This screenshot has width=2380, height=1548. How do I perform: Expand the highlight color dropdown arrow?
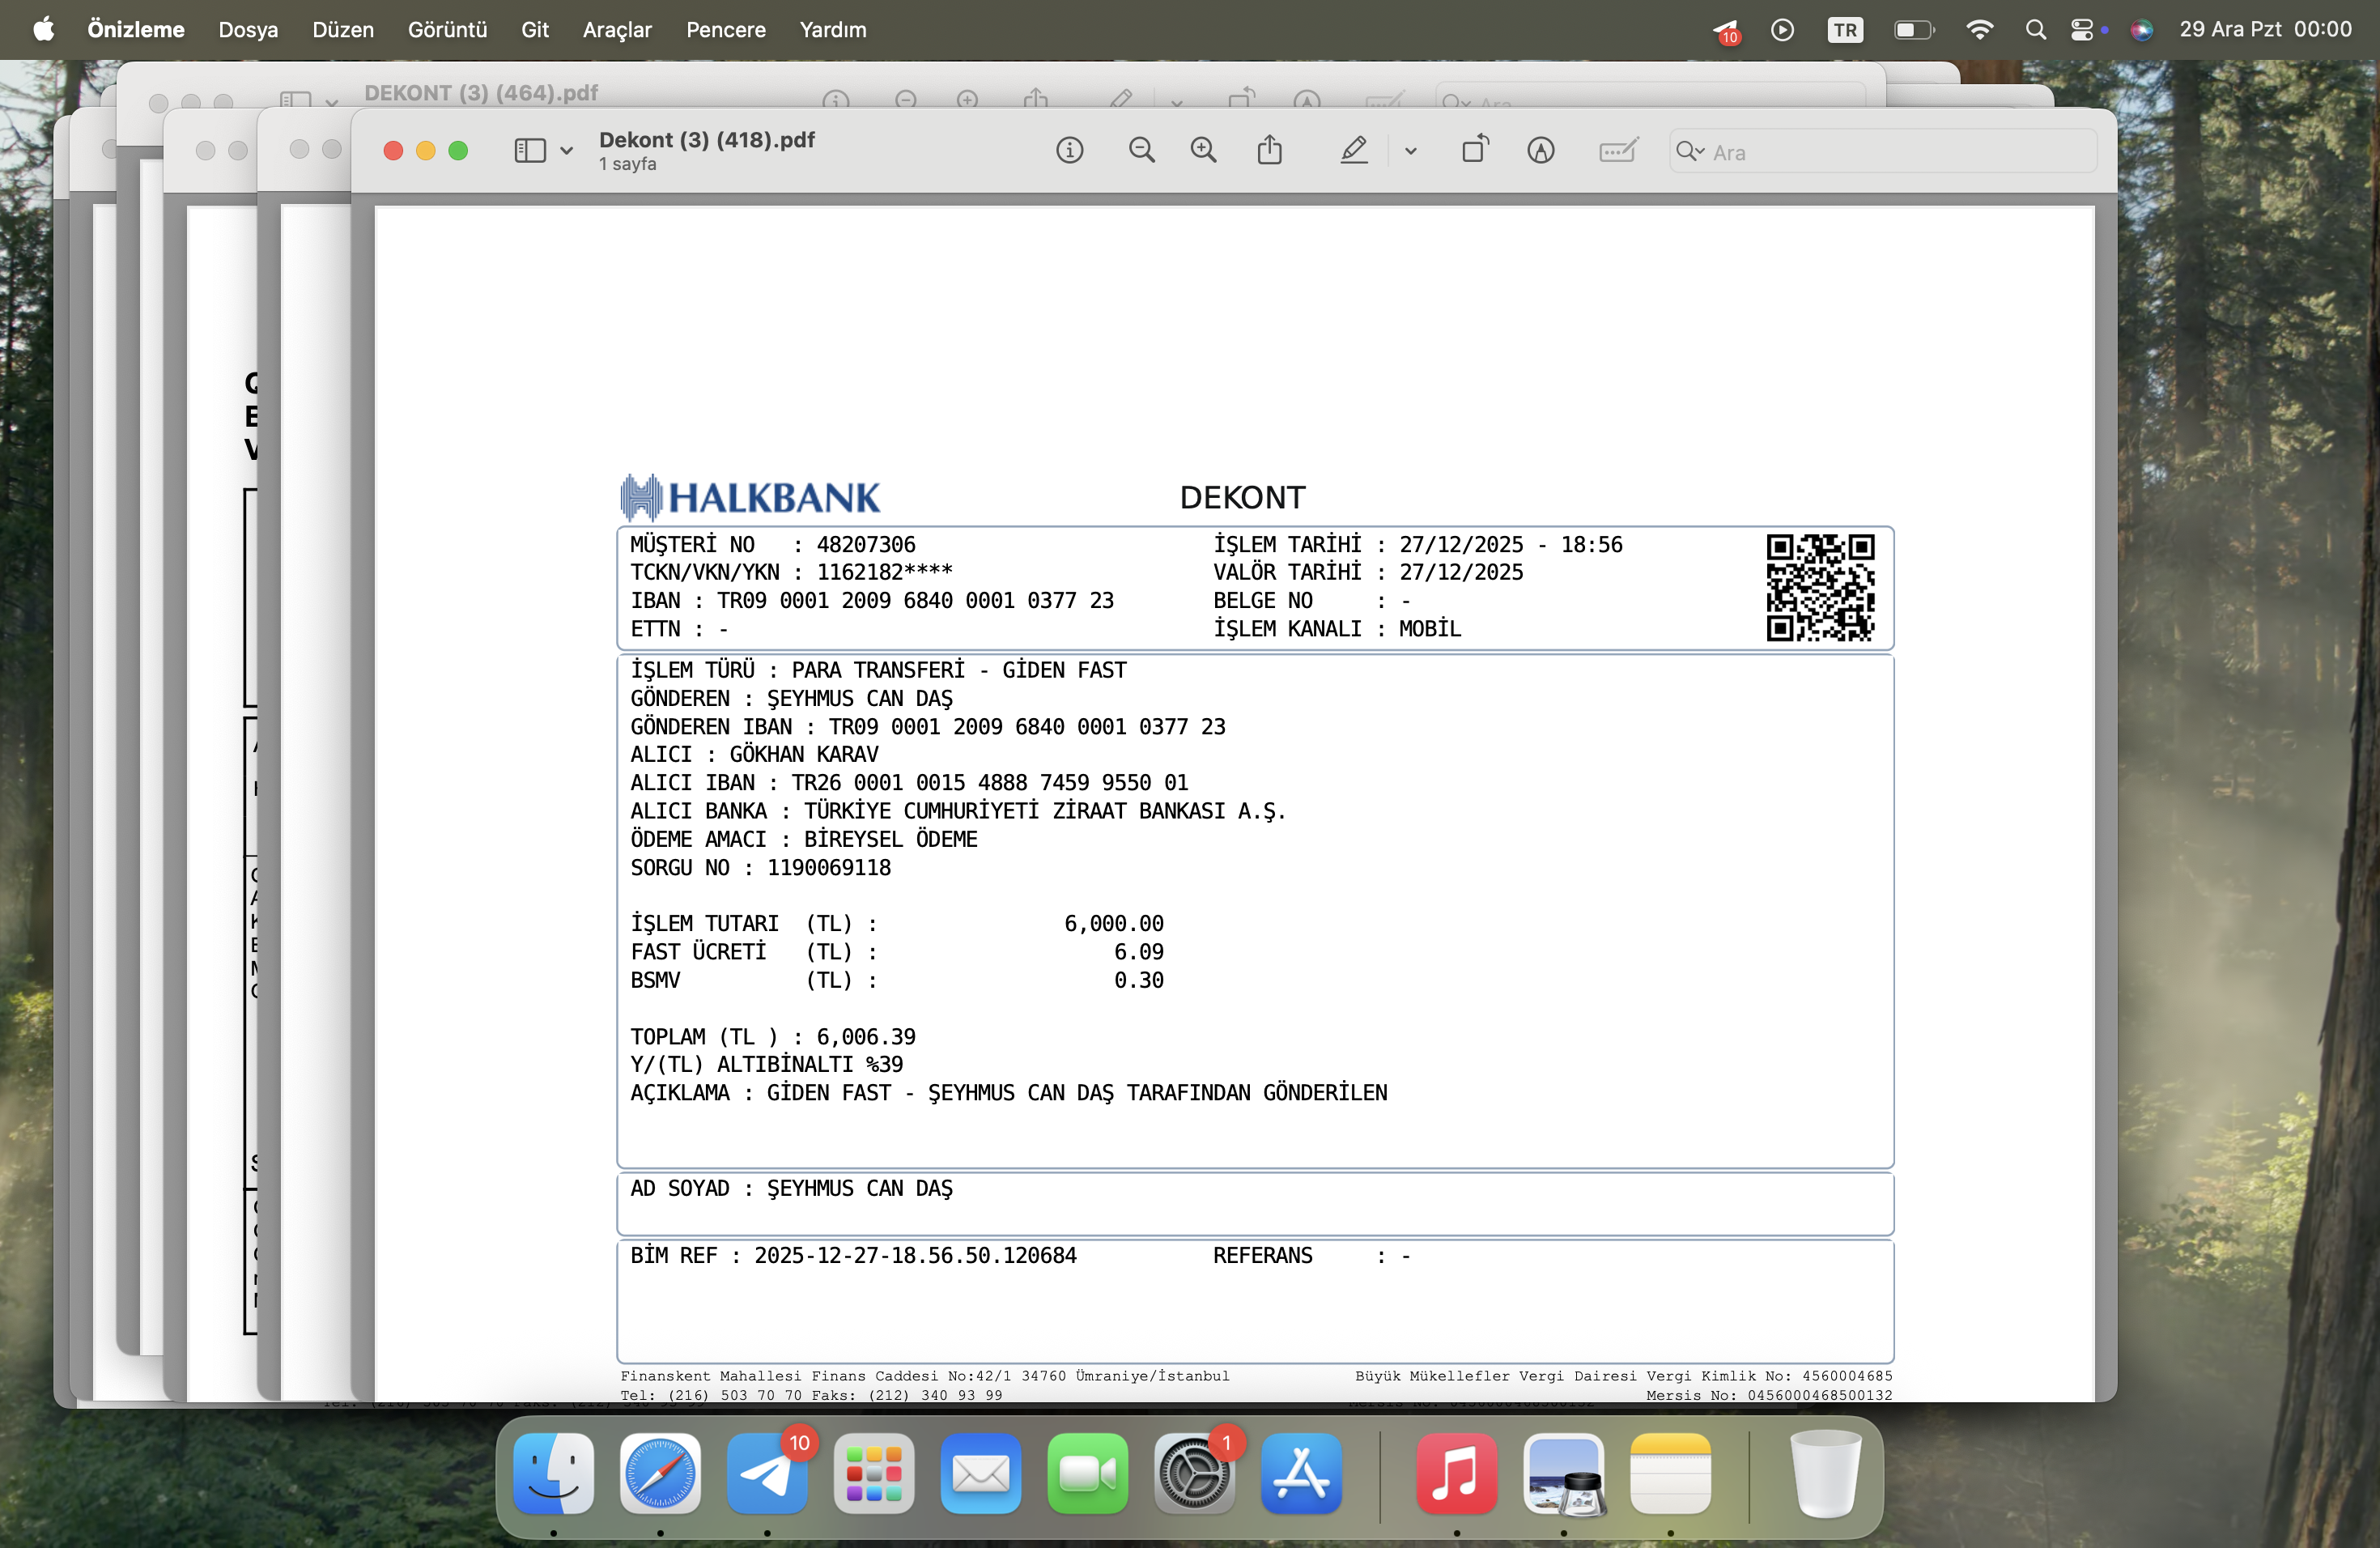[1410, 152]
